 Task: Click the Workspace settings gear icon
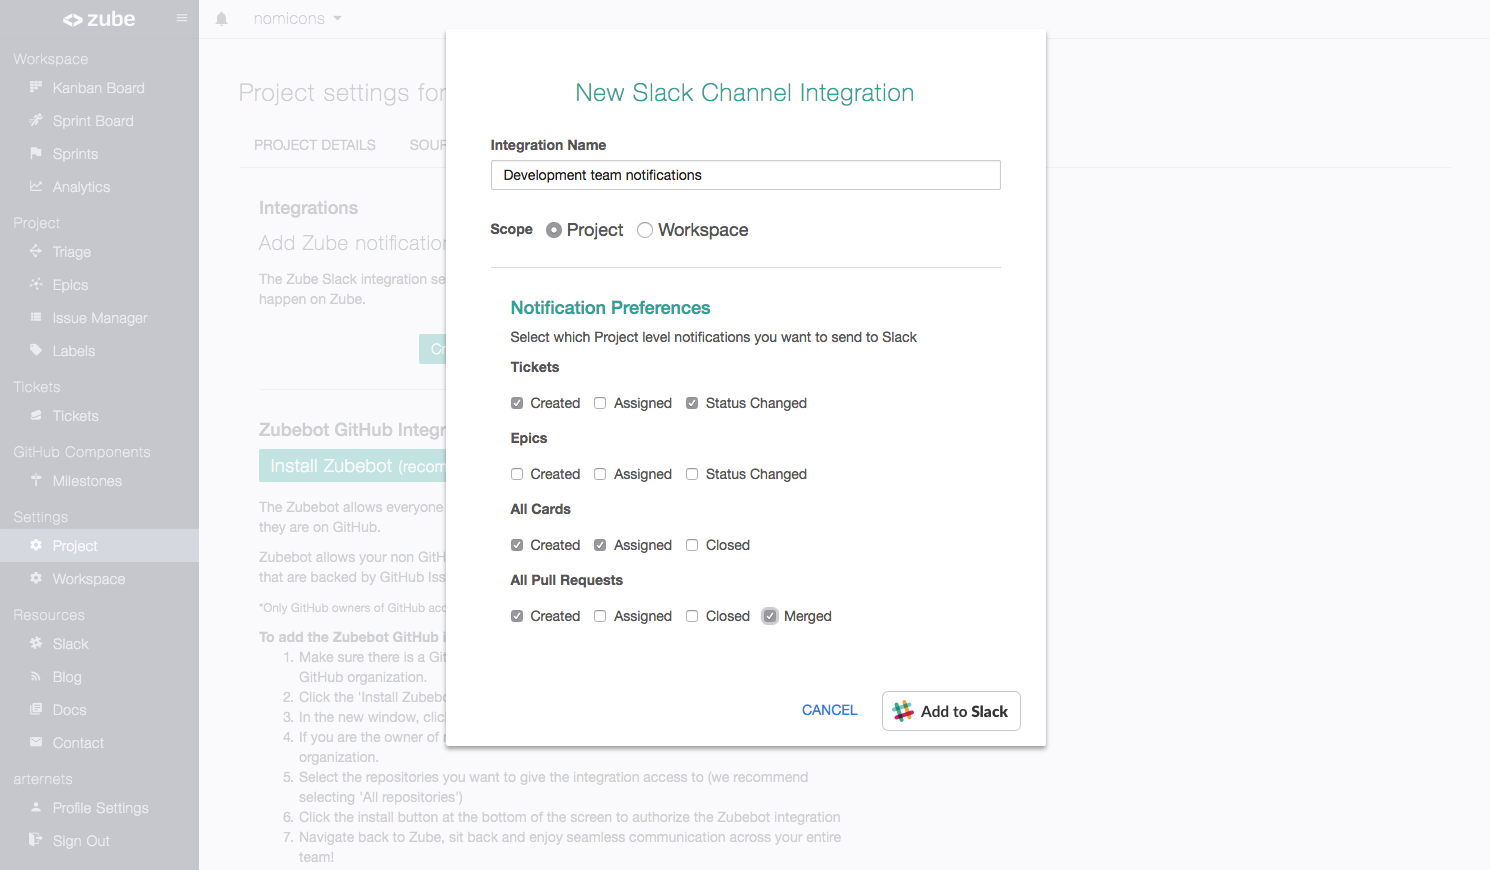36,578
